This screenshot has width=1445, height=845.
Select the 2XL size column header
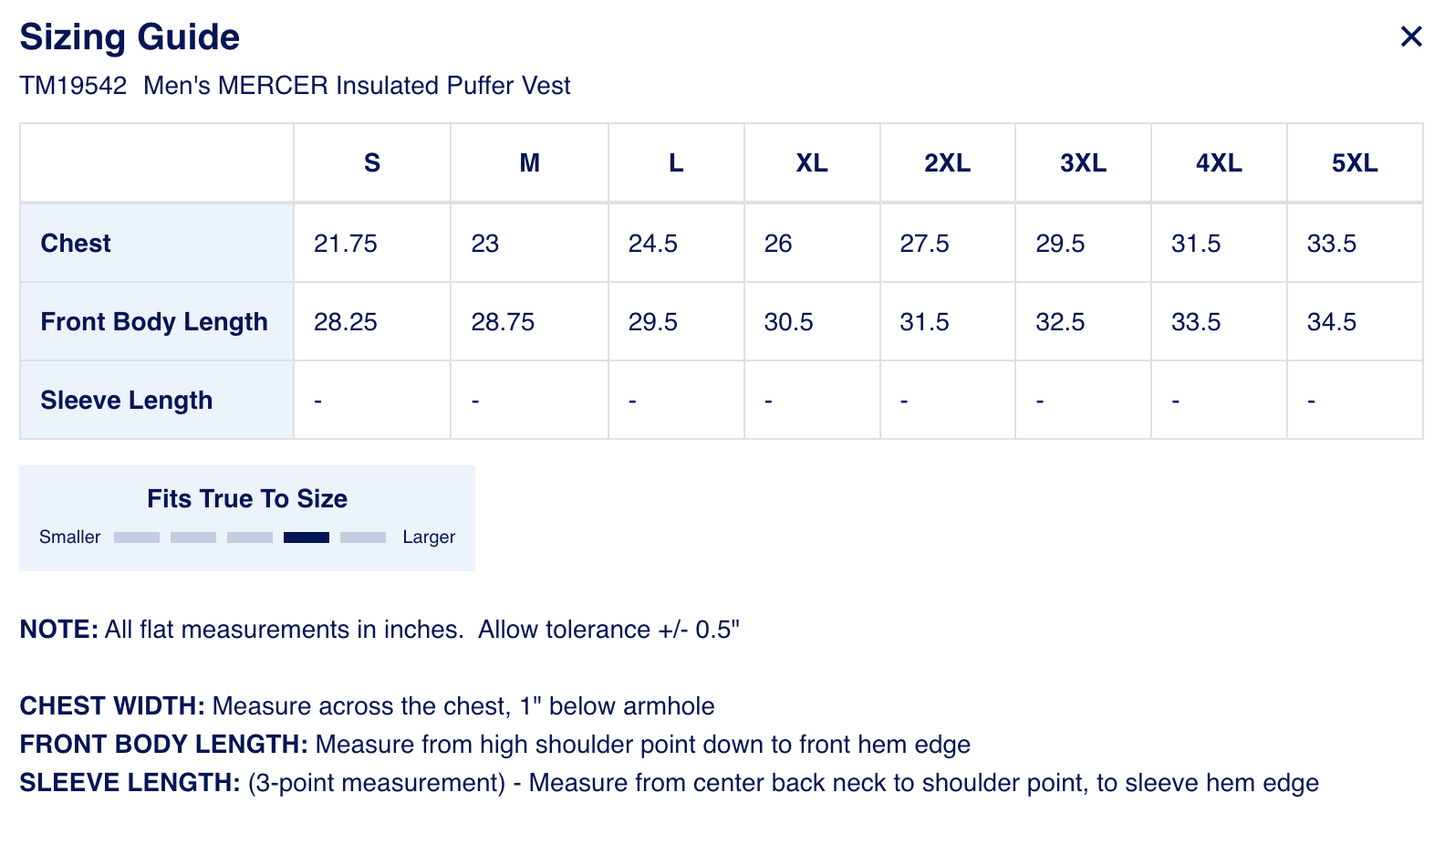(947, 163)
